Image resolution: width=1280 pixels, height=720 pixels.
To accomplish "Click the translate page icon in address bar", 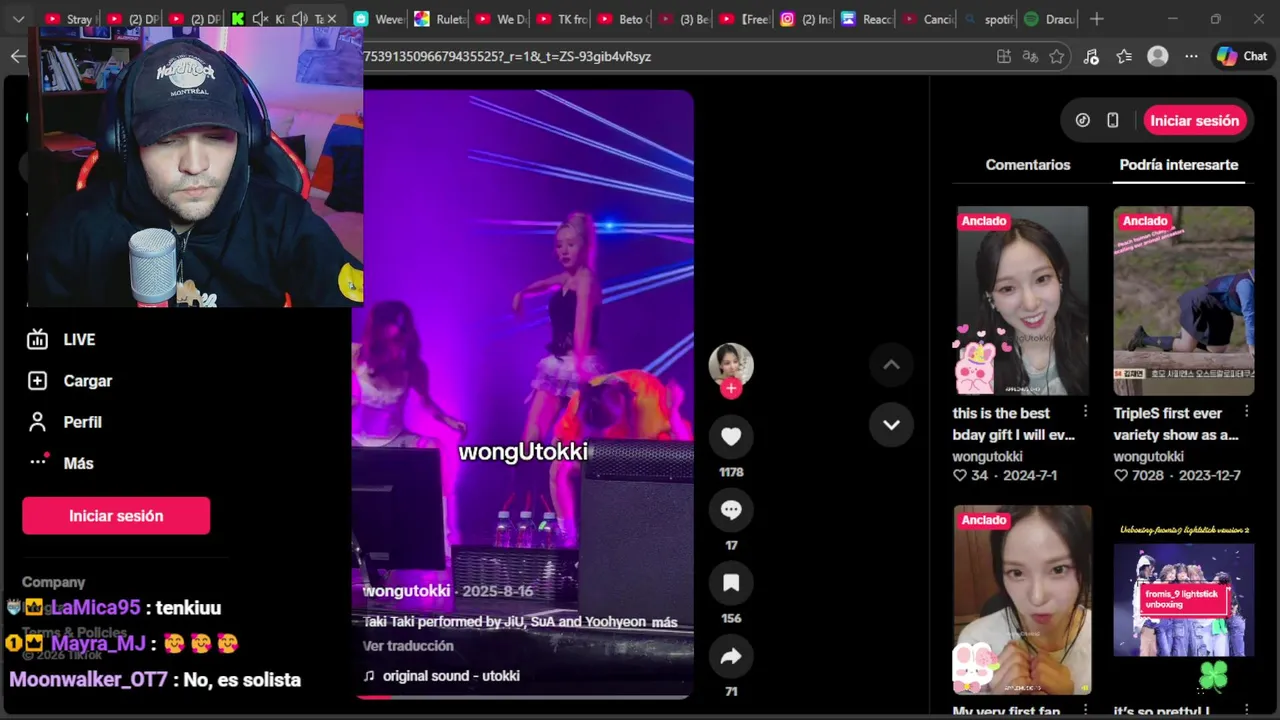I will pyautogui.click(x=1030, y=56).
